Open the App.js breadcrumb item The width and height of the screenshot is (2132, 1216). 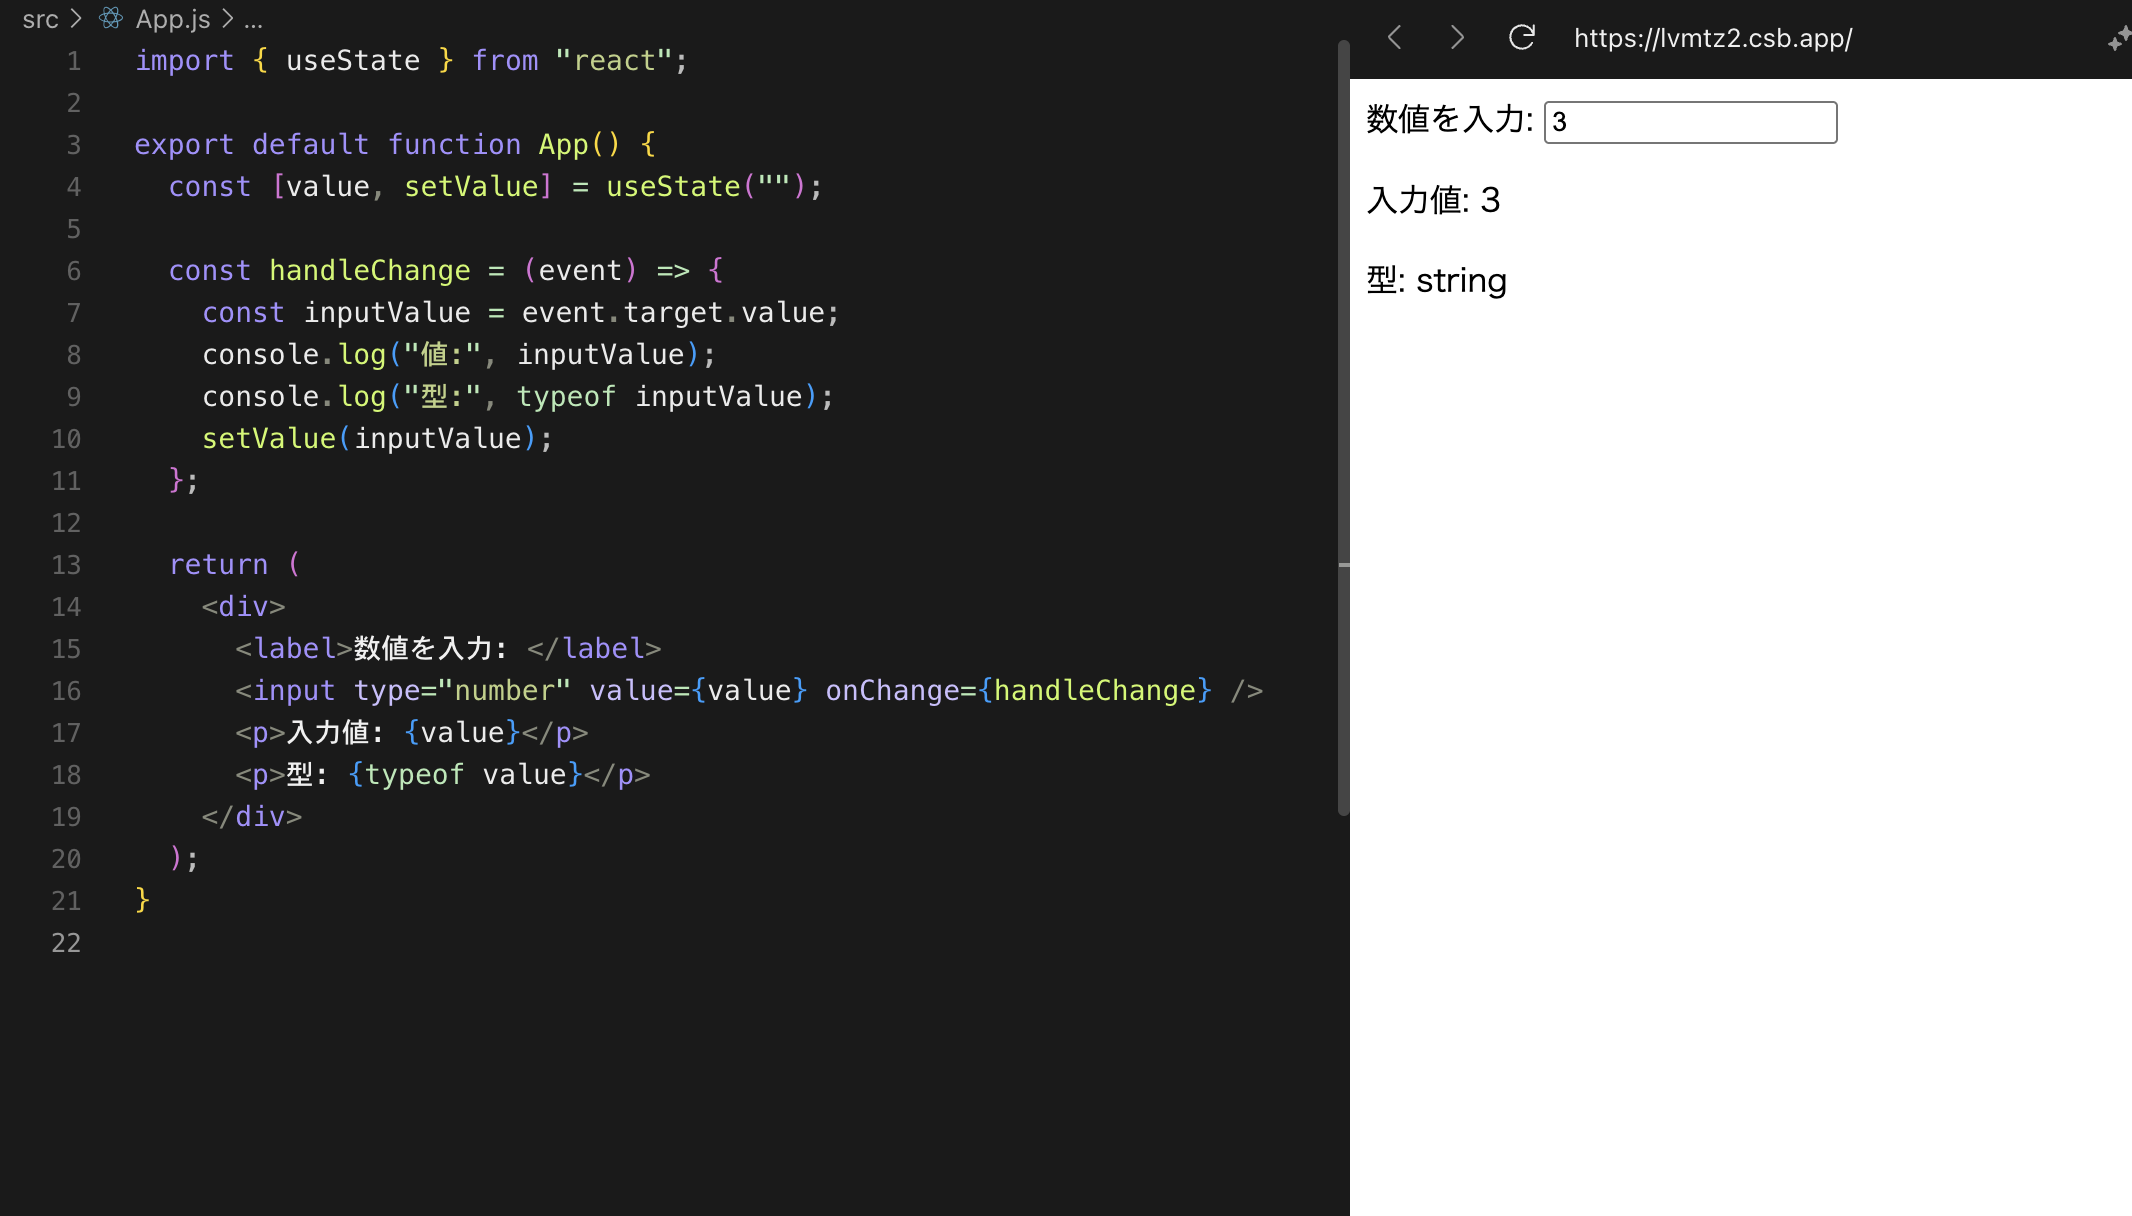pyautogui.click(x=173, y=19)
